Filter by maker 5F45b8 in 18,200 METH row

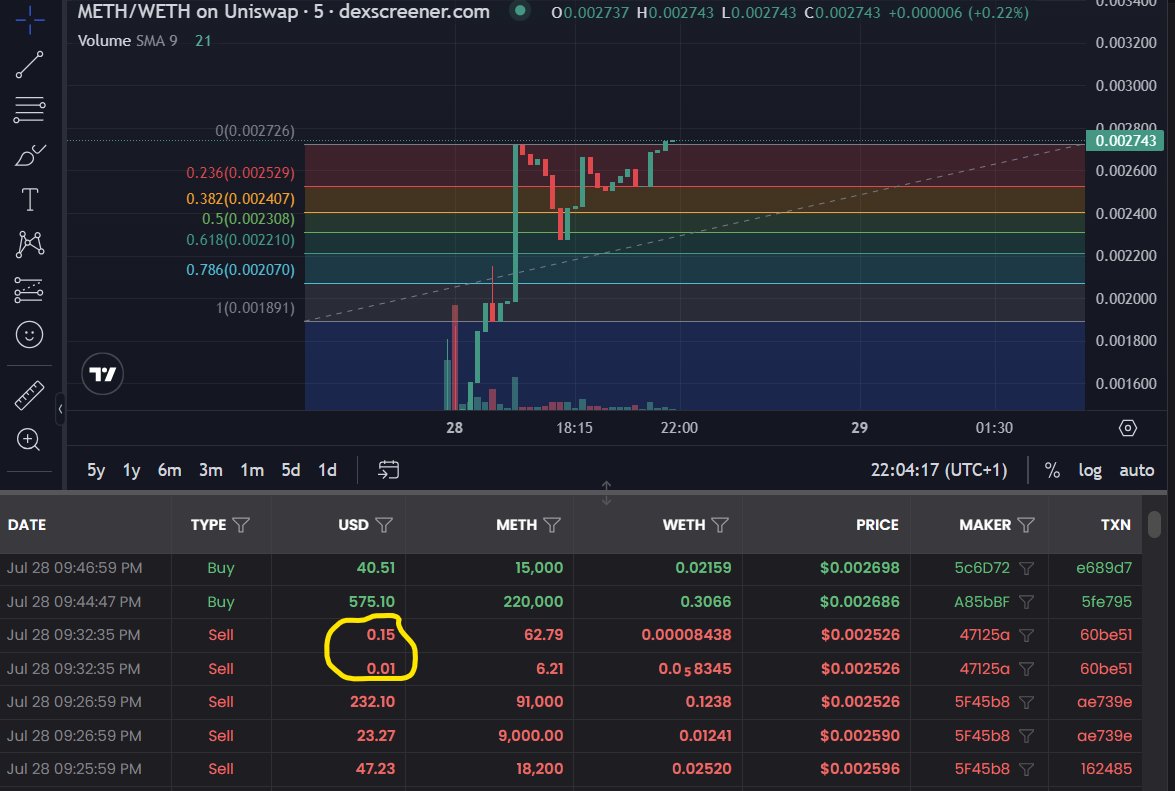coord(1027,769)
